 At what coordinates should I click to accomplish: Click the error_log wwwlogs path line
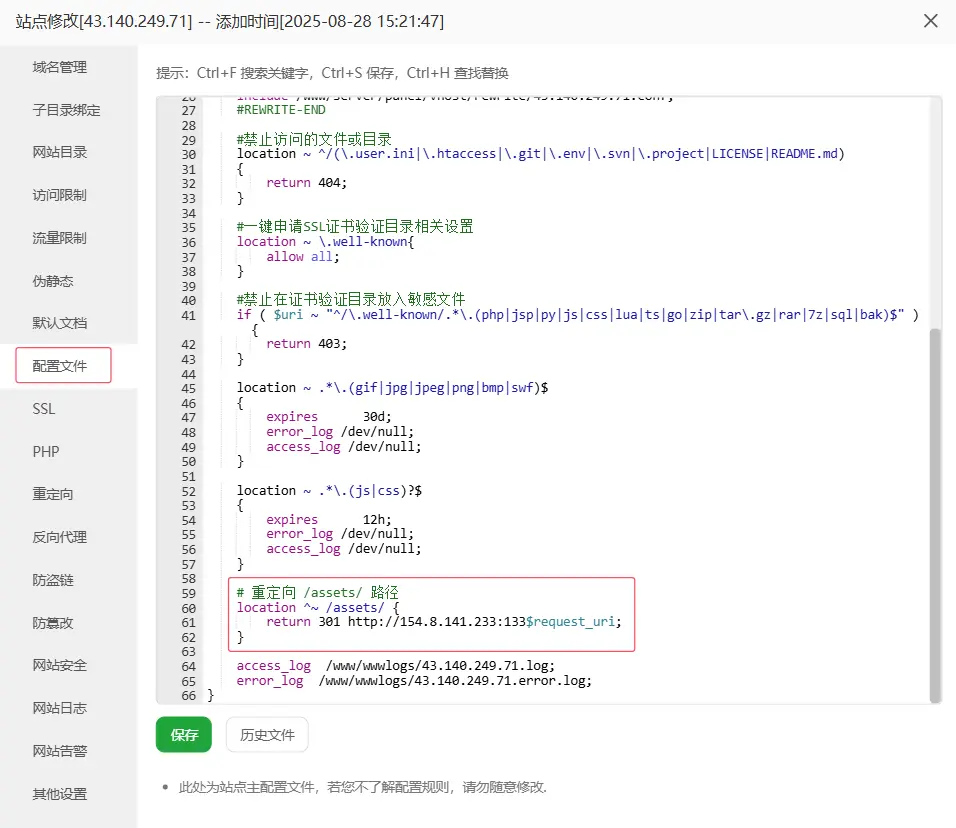tap(414, 681)
